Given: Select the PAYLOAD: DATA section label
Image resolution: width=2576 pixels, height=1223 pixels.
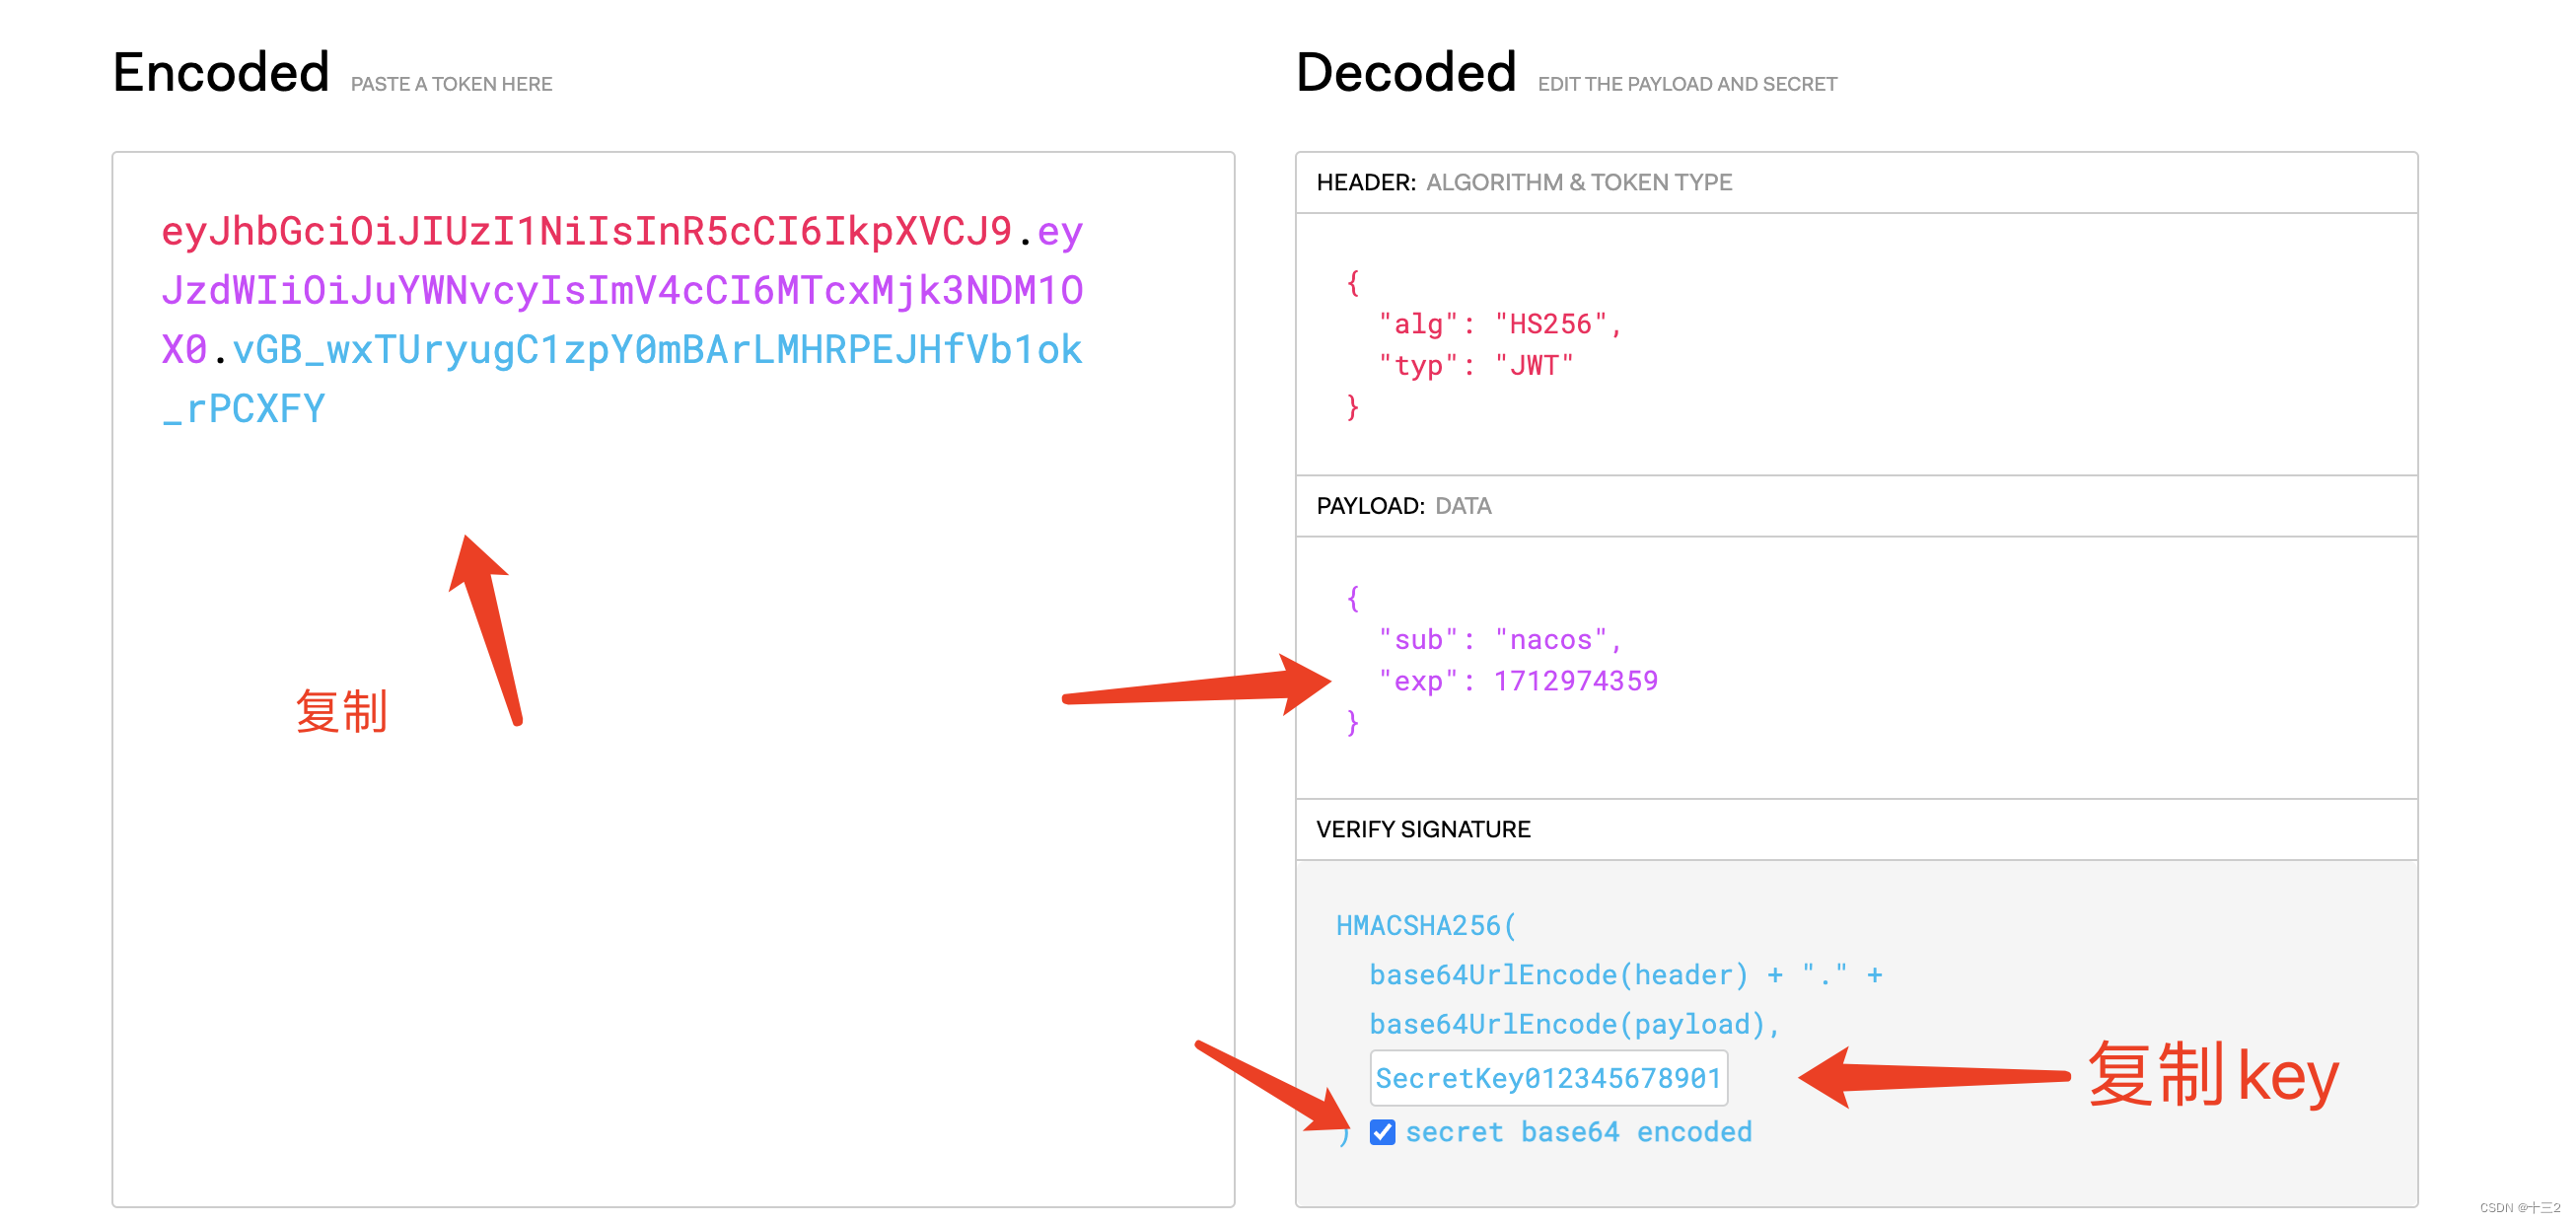Looking at the screenshot, I should pos(1402,506).
